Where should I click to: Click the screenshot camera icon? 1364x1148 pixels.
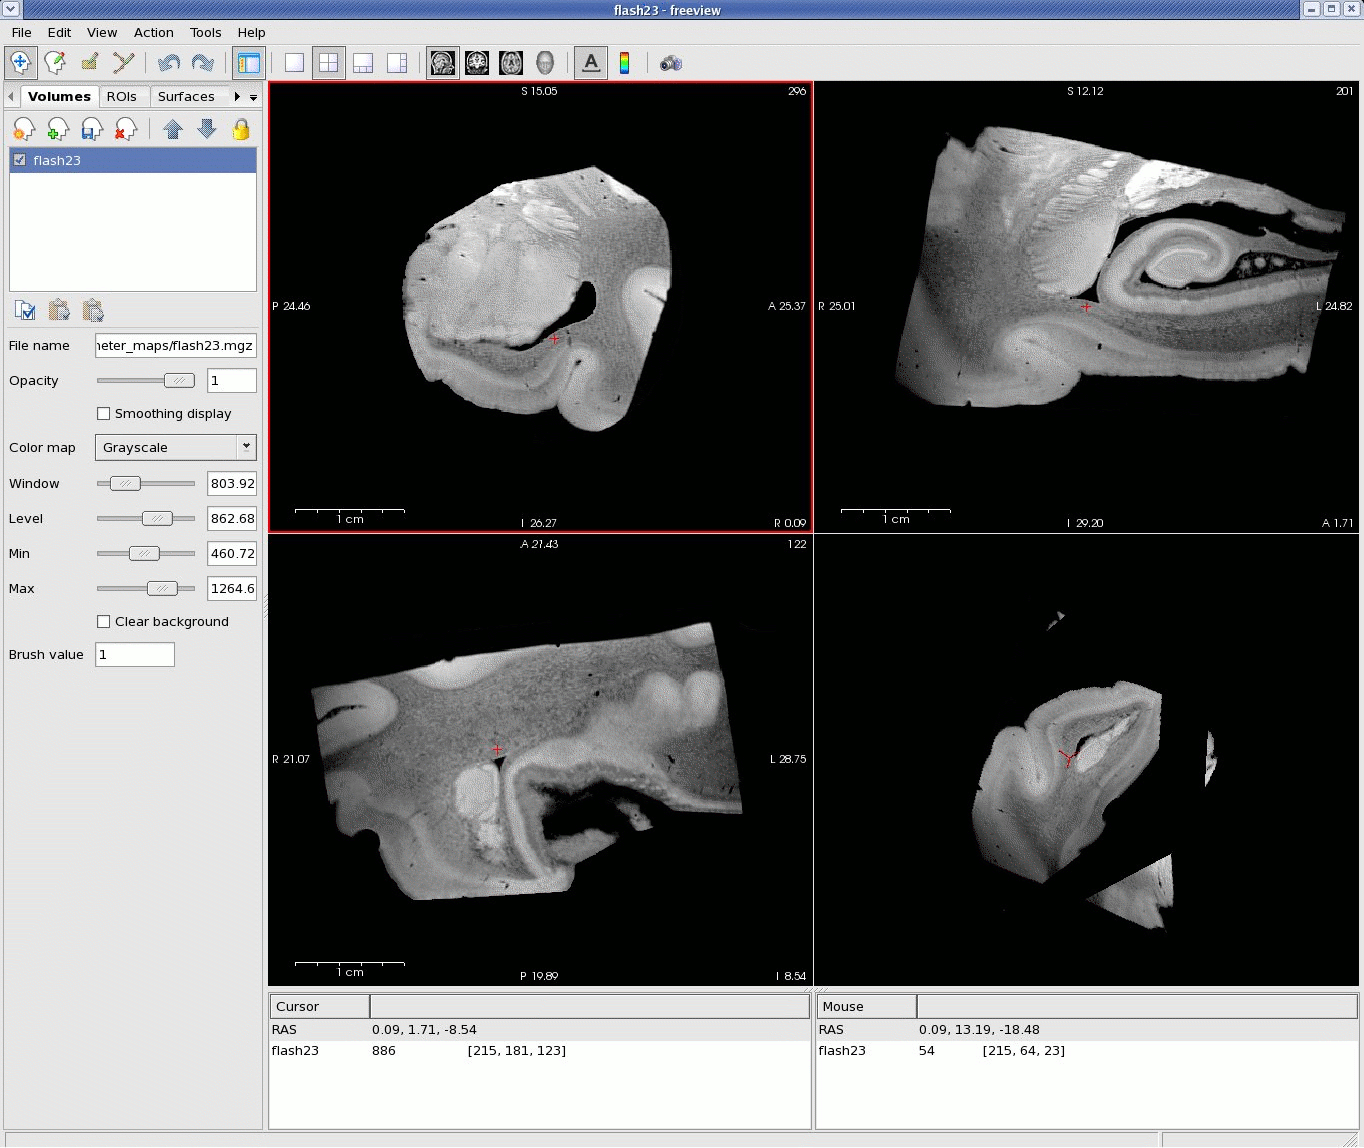click(x=670, y=63)
